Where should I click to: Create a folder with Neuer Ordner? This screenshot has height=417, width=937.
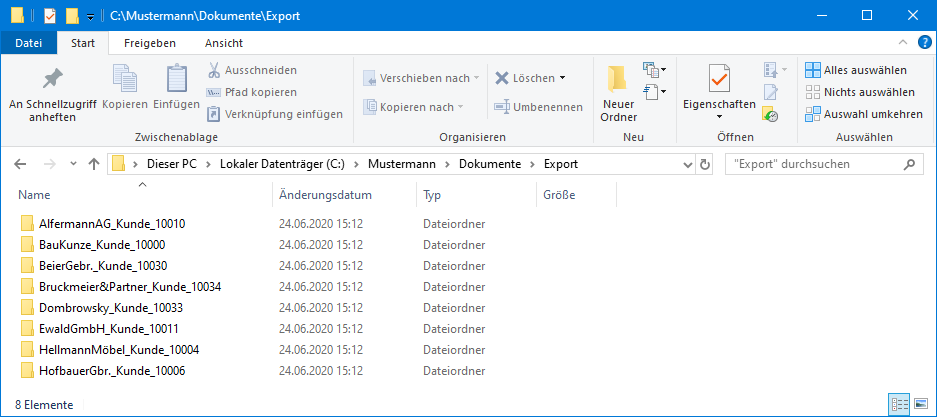click(x=619, y=94)
